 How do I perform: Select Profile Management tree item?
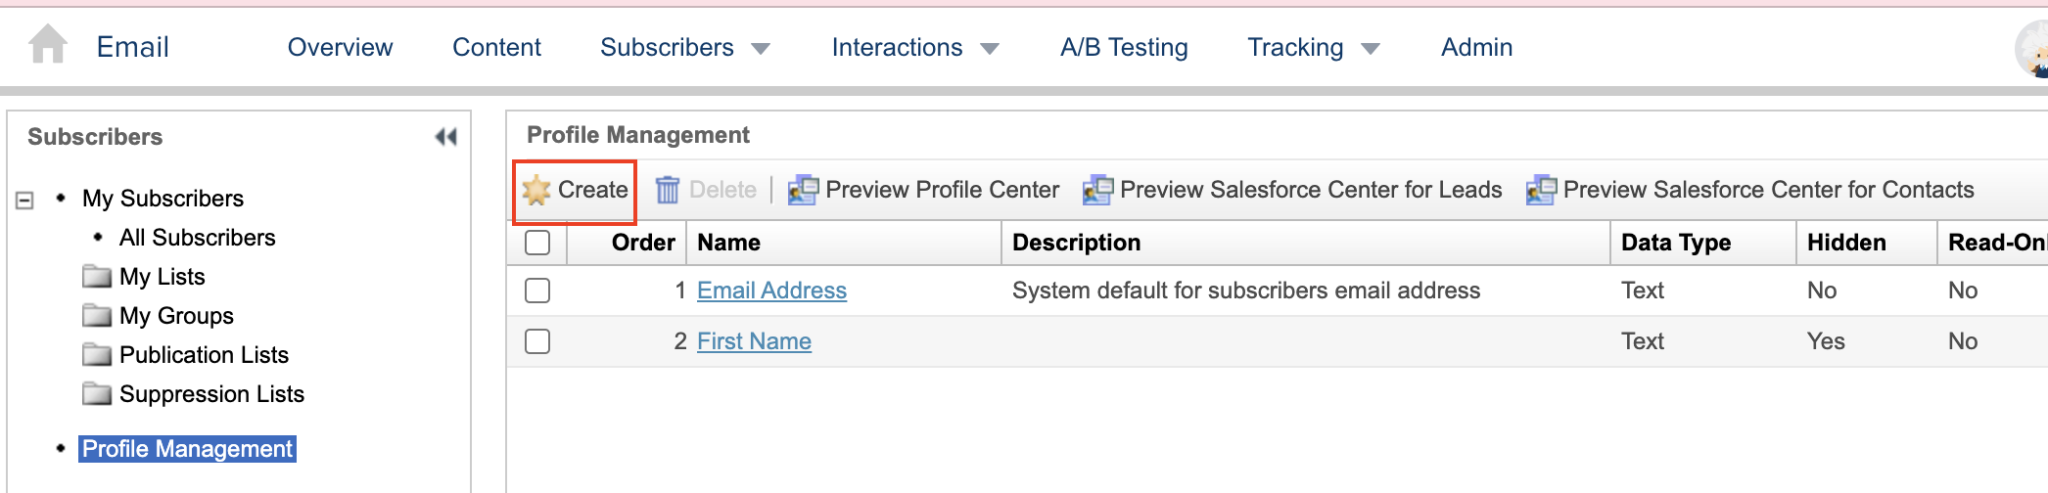(187, 449)
